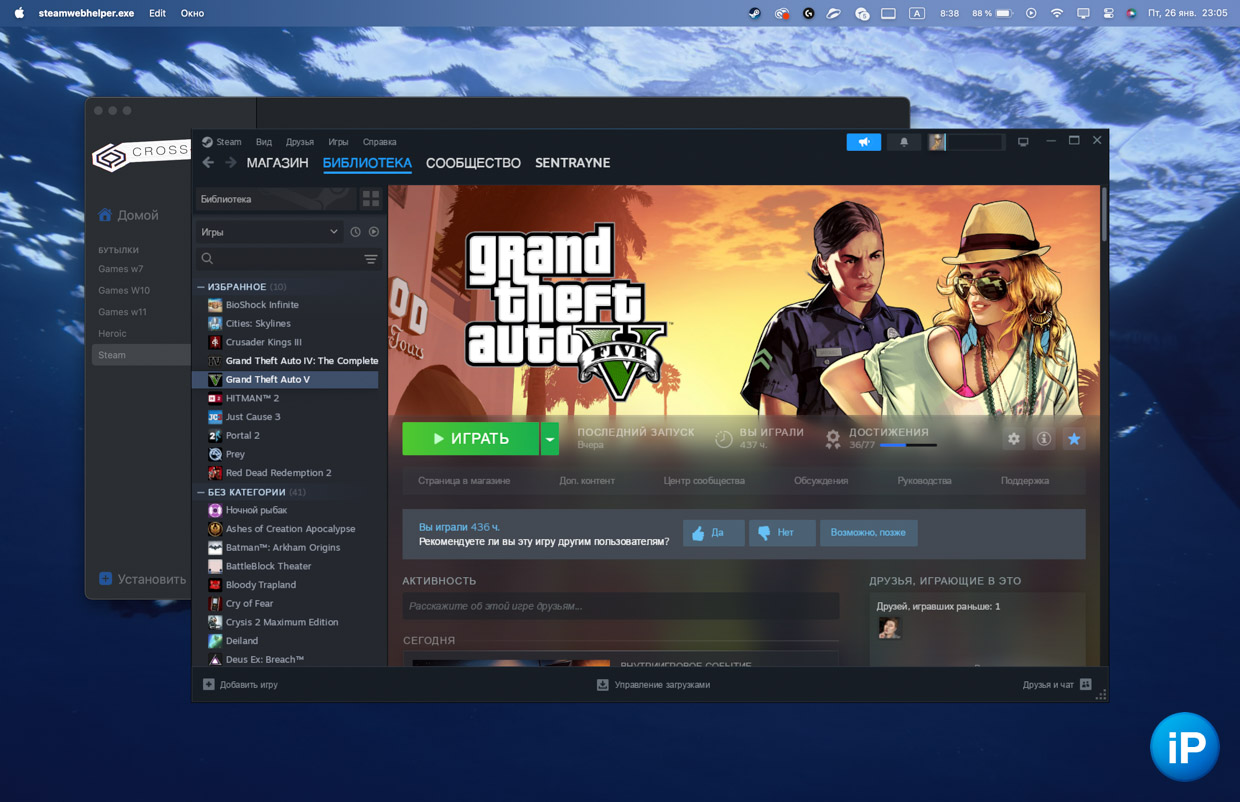This screenshot has width=1240, height=802.
Task: Go forward using the right arrow
Action: tap(230, 163)
